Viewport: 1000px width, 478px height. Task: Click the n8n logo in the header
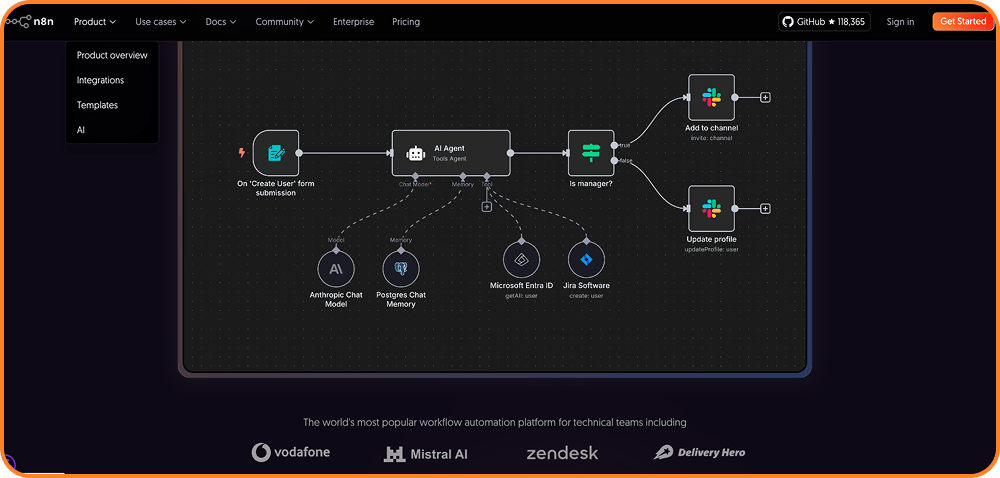tap(29, 22)
